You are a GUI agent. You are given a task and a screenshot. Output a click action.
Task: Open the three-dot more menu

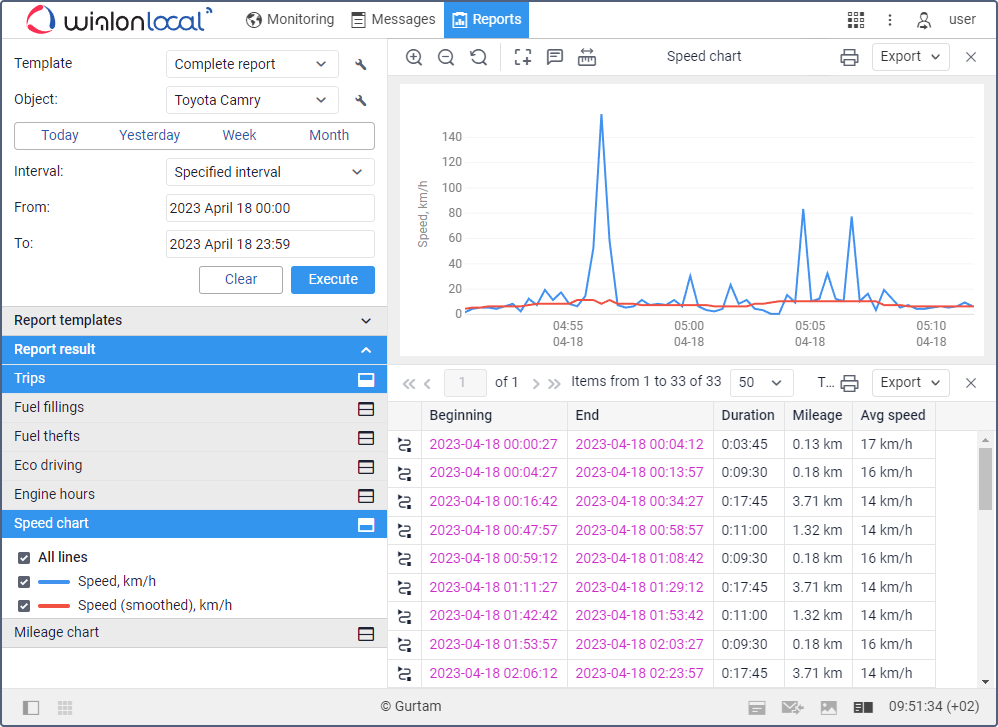pyautogui.click(x=890, y=20)
